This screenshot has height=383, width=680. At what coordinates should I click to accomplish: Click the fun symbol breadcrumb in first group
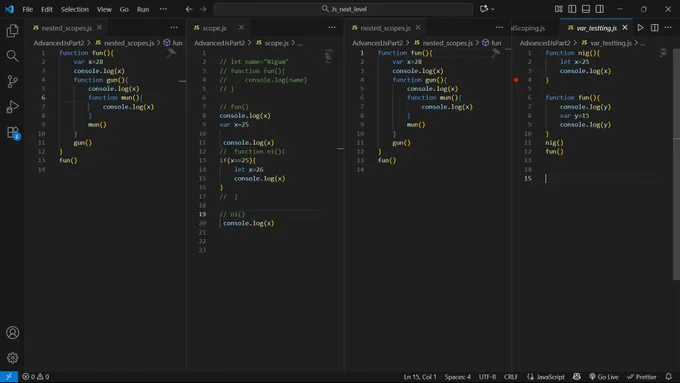click(x=173, y=43)
